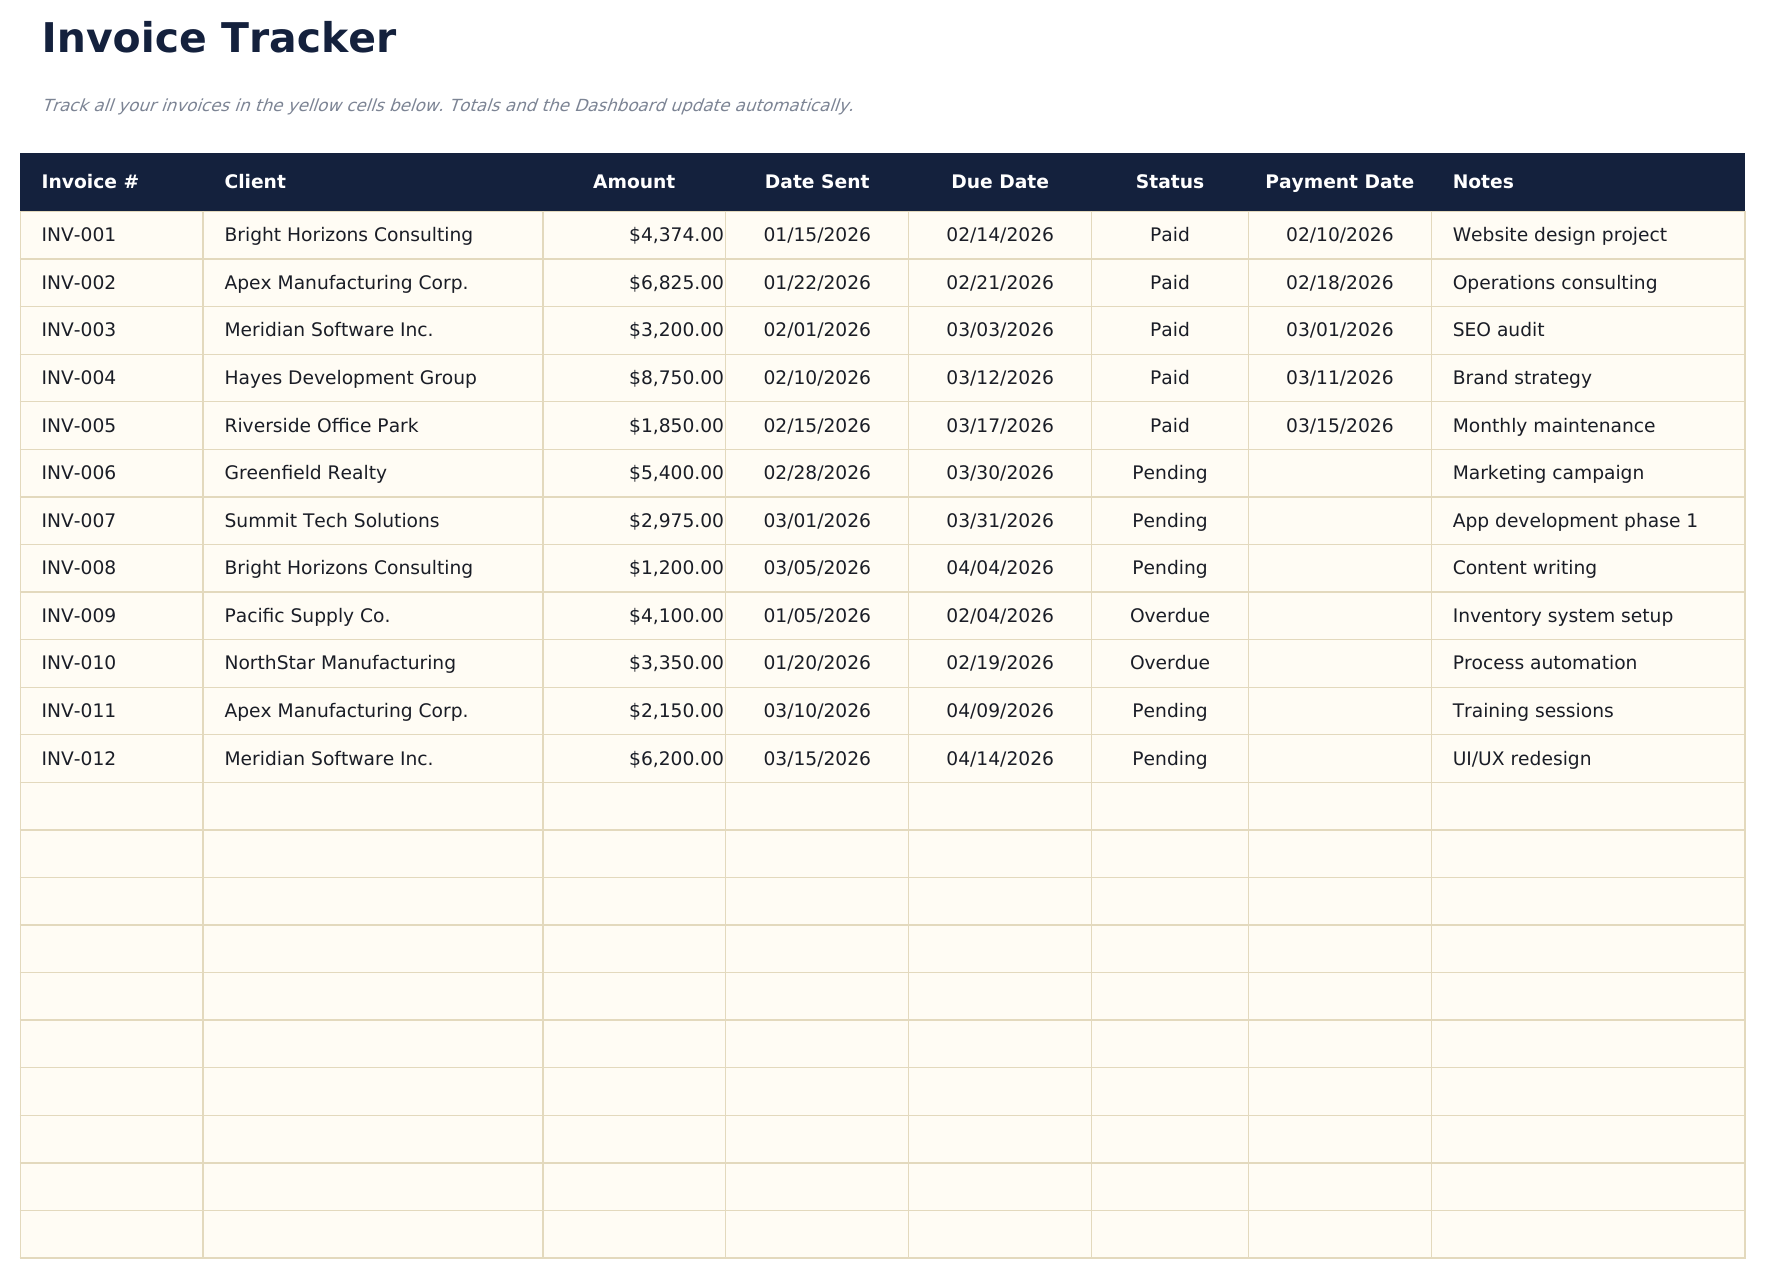Screen dimensions: 1766x1279
Task: Select the first empty Invoice # cell
Action: (x=110, y=806)
